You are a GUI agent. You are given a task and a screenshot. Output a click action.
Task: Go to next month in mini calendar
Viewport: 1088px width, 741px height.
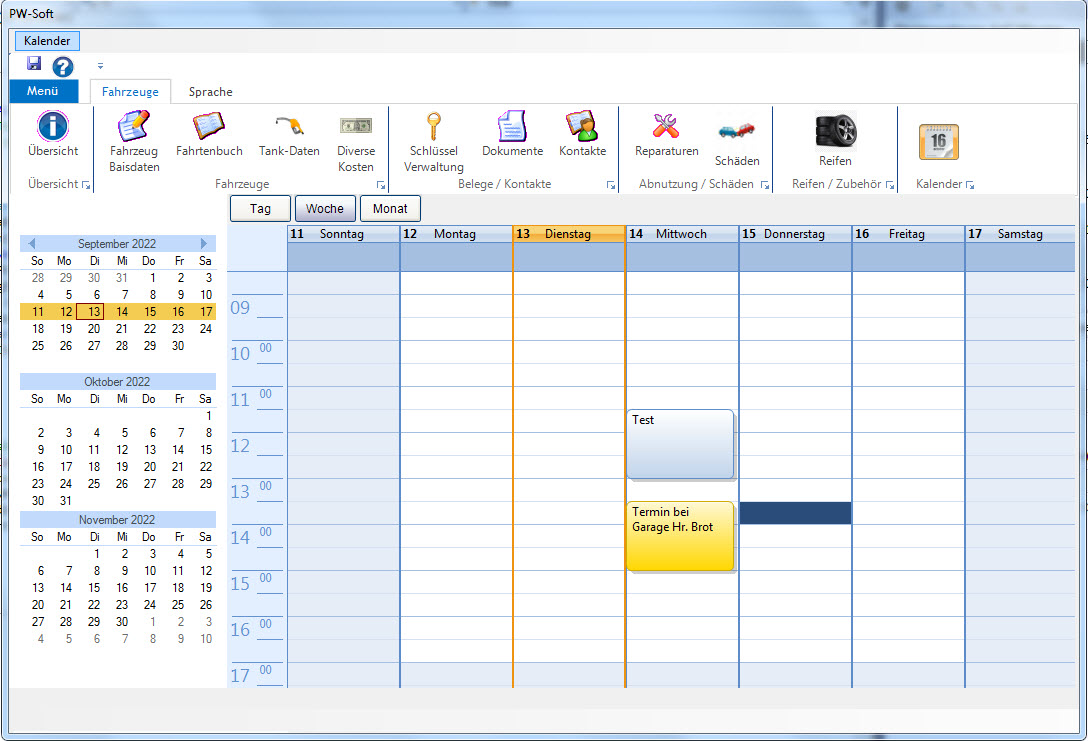tap(205, 244)
